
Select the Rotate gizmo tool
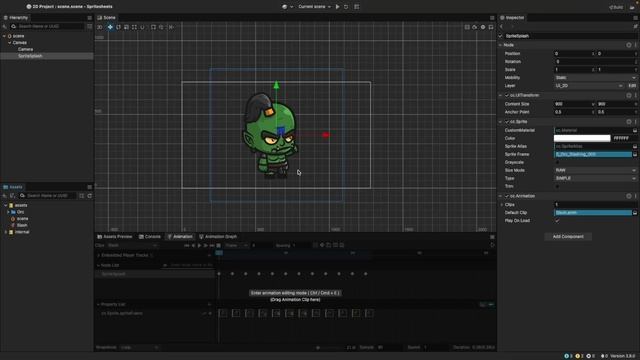pyautogui.click(x=118, y=27)
